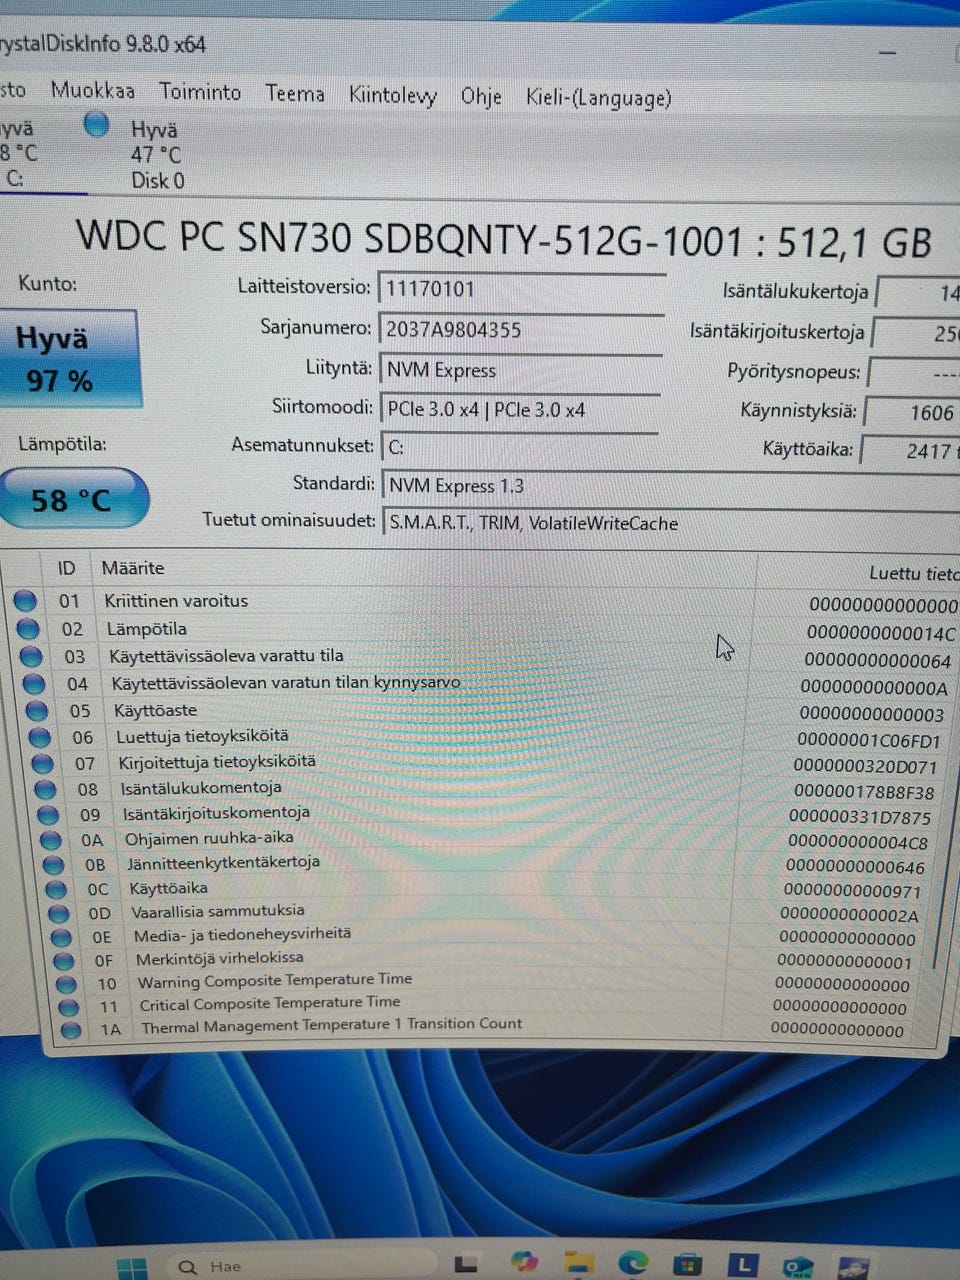Screen dimensions: 960x1280
Task: Click the 58 °C temperature button
Action: point(72,499)
